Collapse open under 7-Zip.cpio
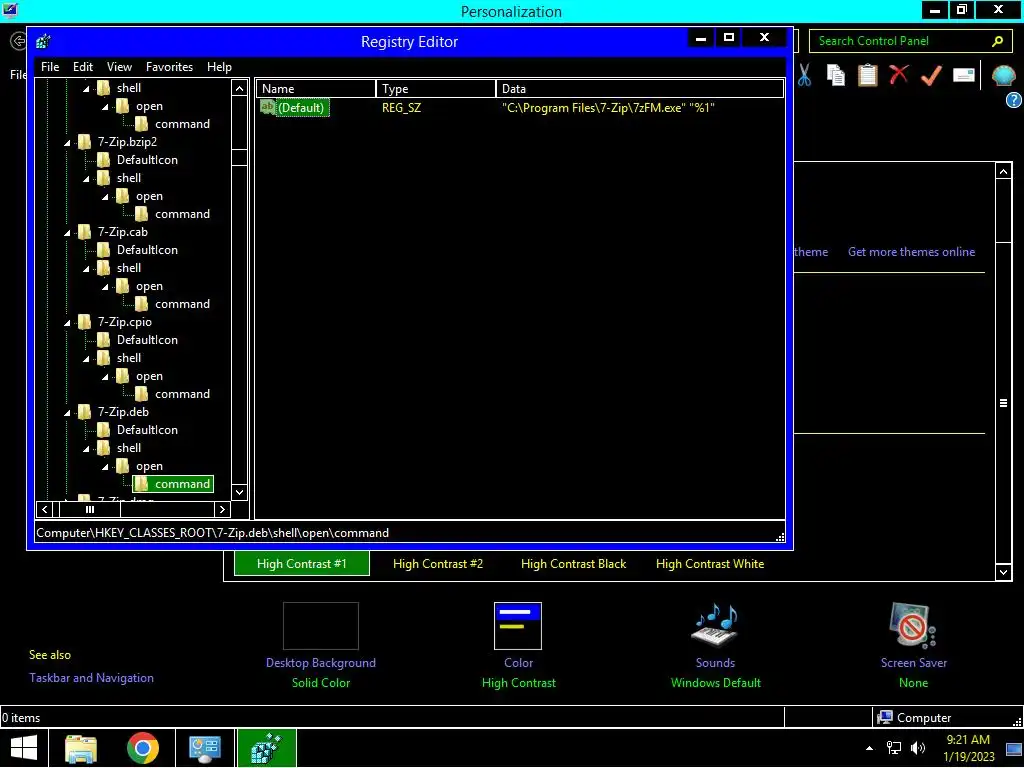This screenshot has height=768, width=1024. (x=105, y=377)
